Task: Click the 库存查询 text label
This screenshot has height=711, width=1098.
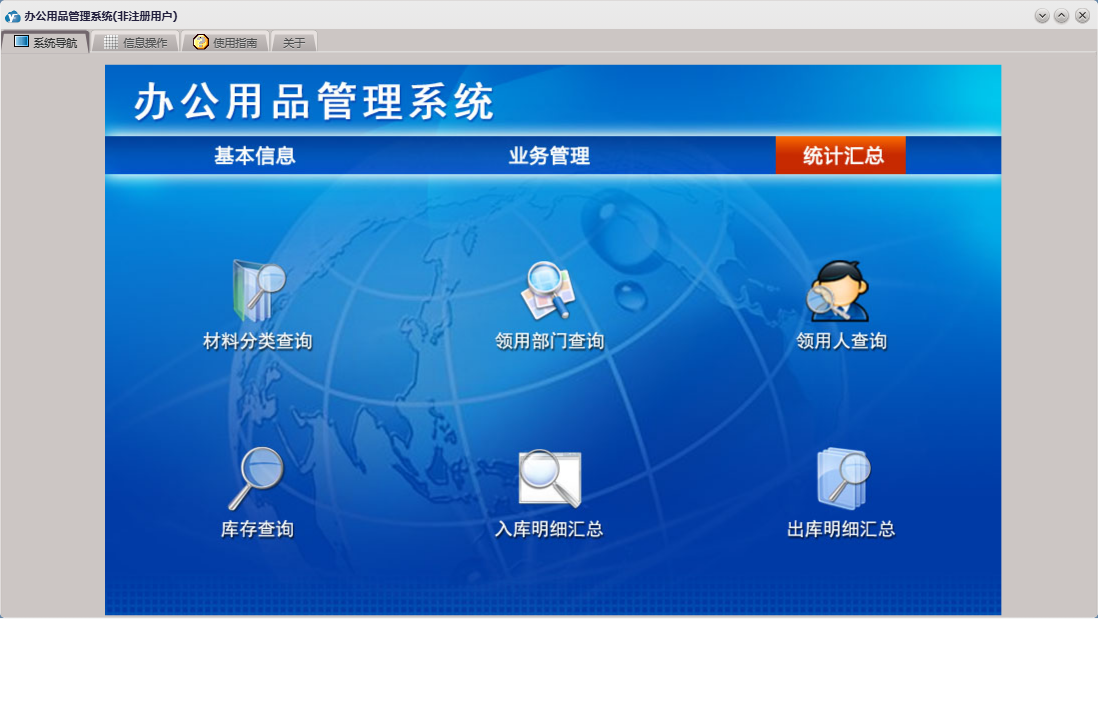Action: 257,529
